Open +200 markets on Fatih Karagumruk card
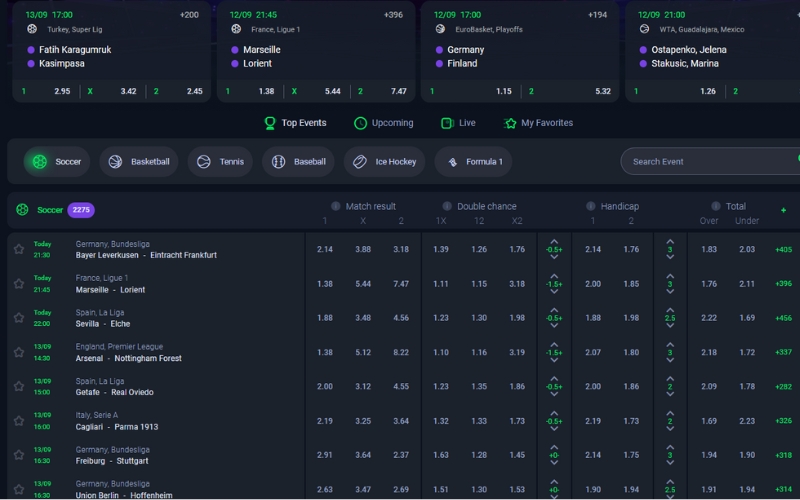The width and height of the screenshot is (800, 500). 189,15
